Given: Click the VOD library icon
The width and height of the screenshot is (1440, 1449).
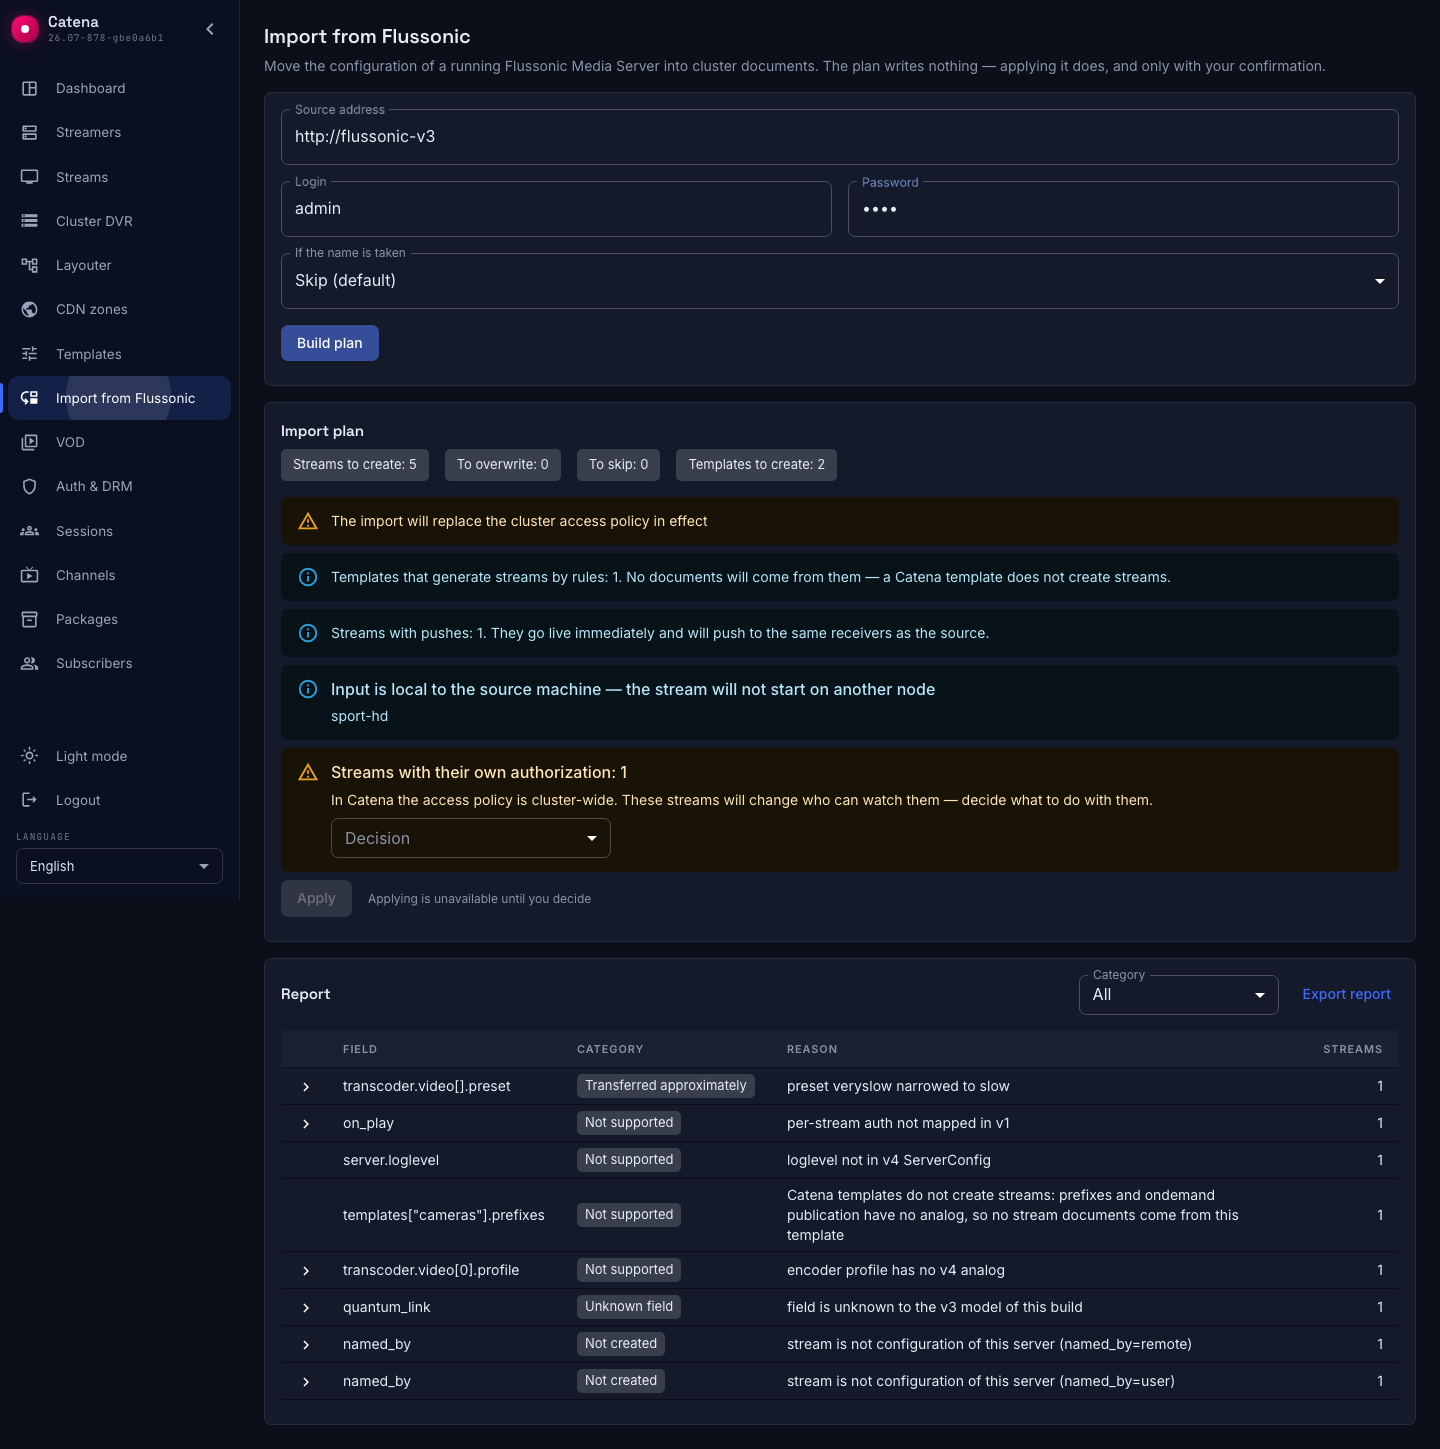Looking at the screenshot, I should coord(30,442).
